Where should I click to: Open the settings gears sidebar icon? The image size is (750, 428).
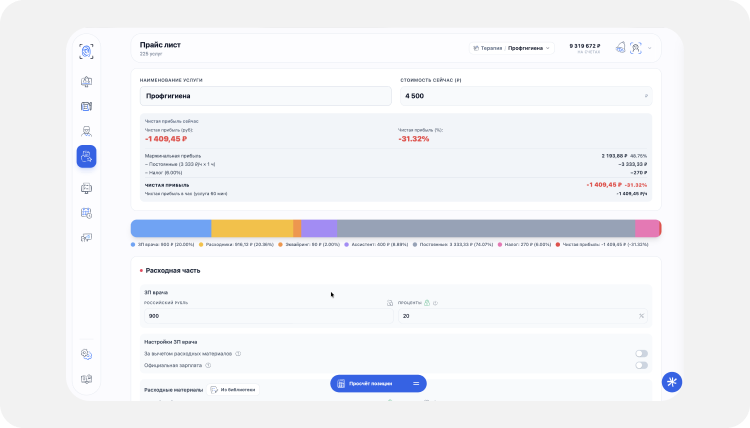[86, 354]
